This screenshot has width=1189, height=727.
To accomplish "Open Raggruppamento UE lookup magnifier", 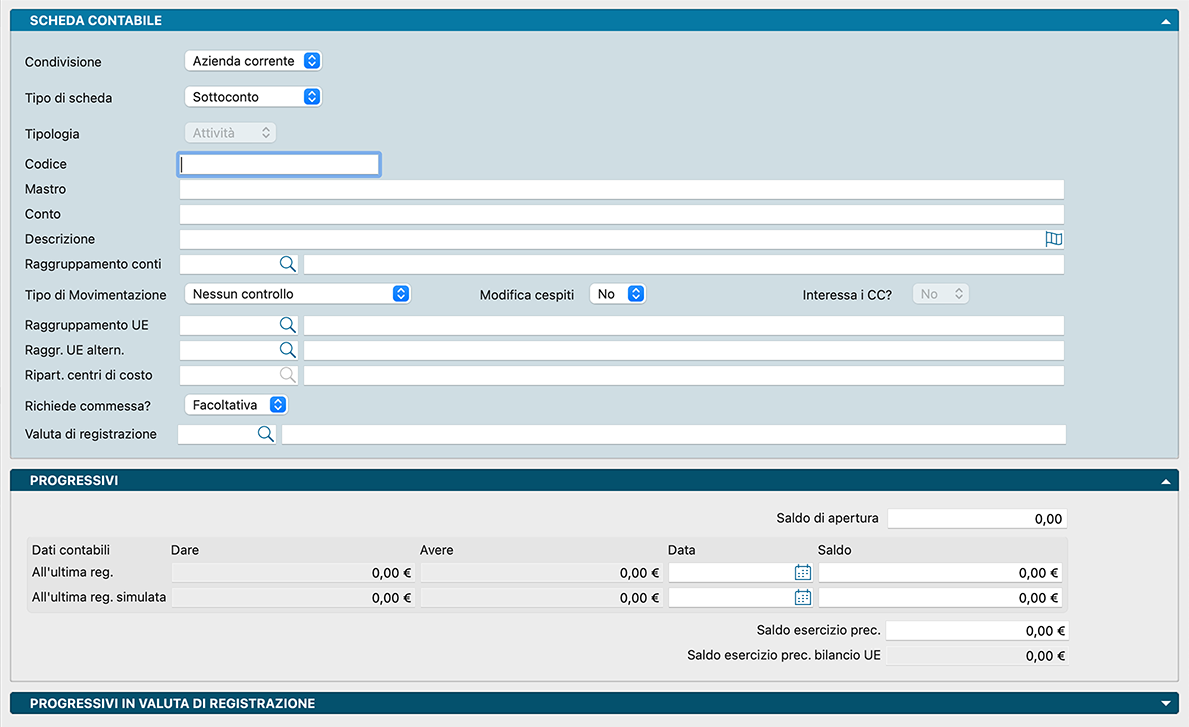I will click(287, 325).
